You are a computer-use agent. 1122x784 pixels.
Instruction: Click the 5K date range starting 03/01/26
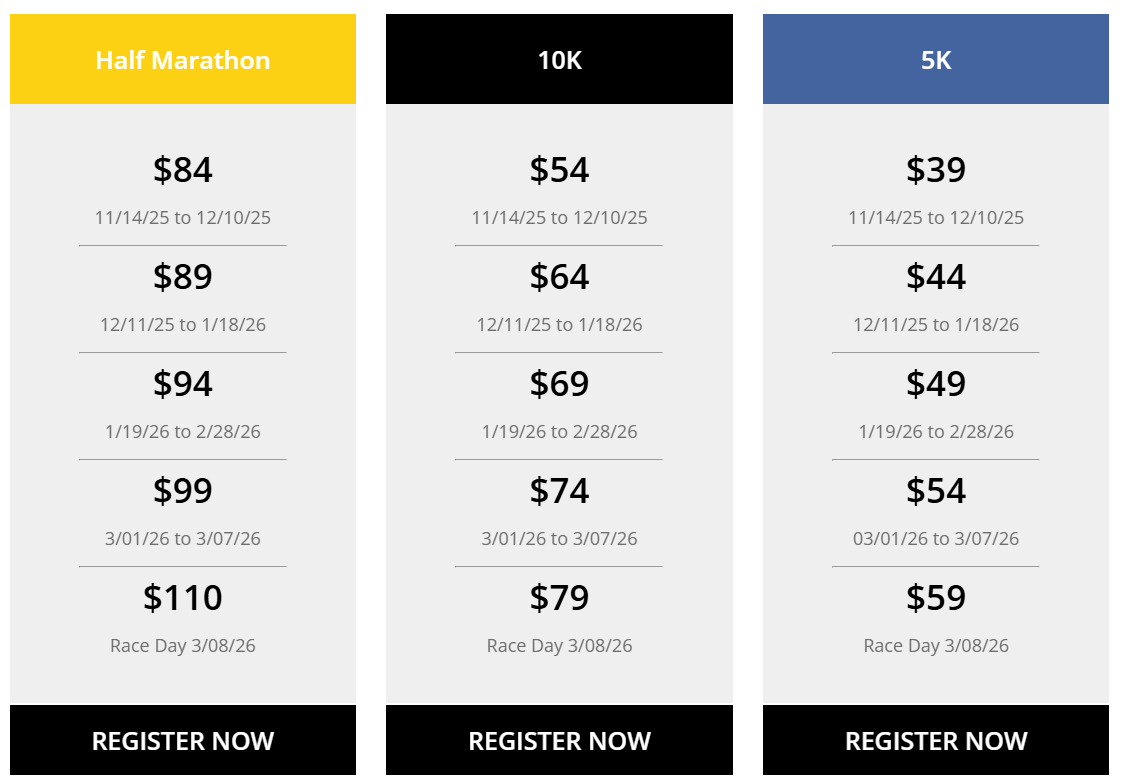(936, 539)
